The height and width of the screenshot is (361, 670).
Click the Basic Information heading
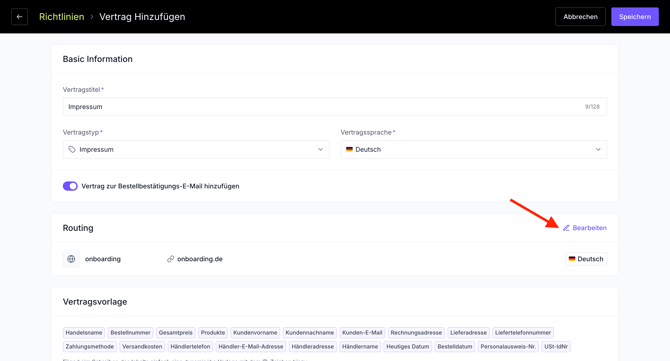coord(97,59)
